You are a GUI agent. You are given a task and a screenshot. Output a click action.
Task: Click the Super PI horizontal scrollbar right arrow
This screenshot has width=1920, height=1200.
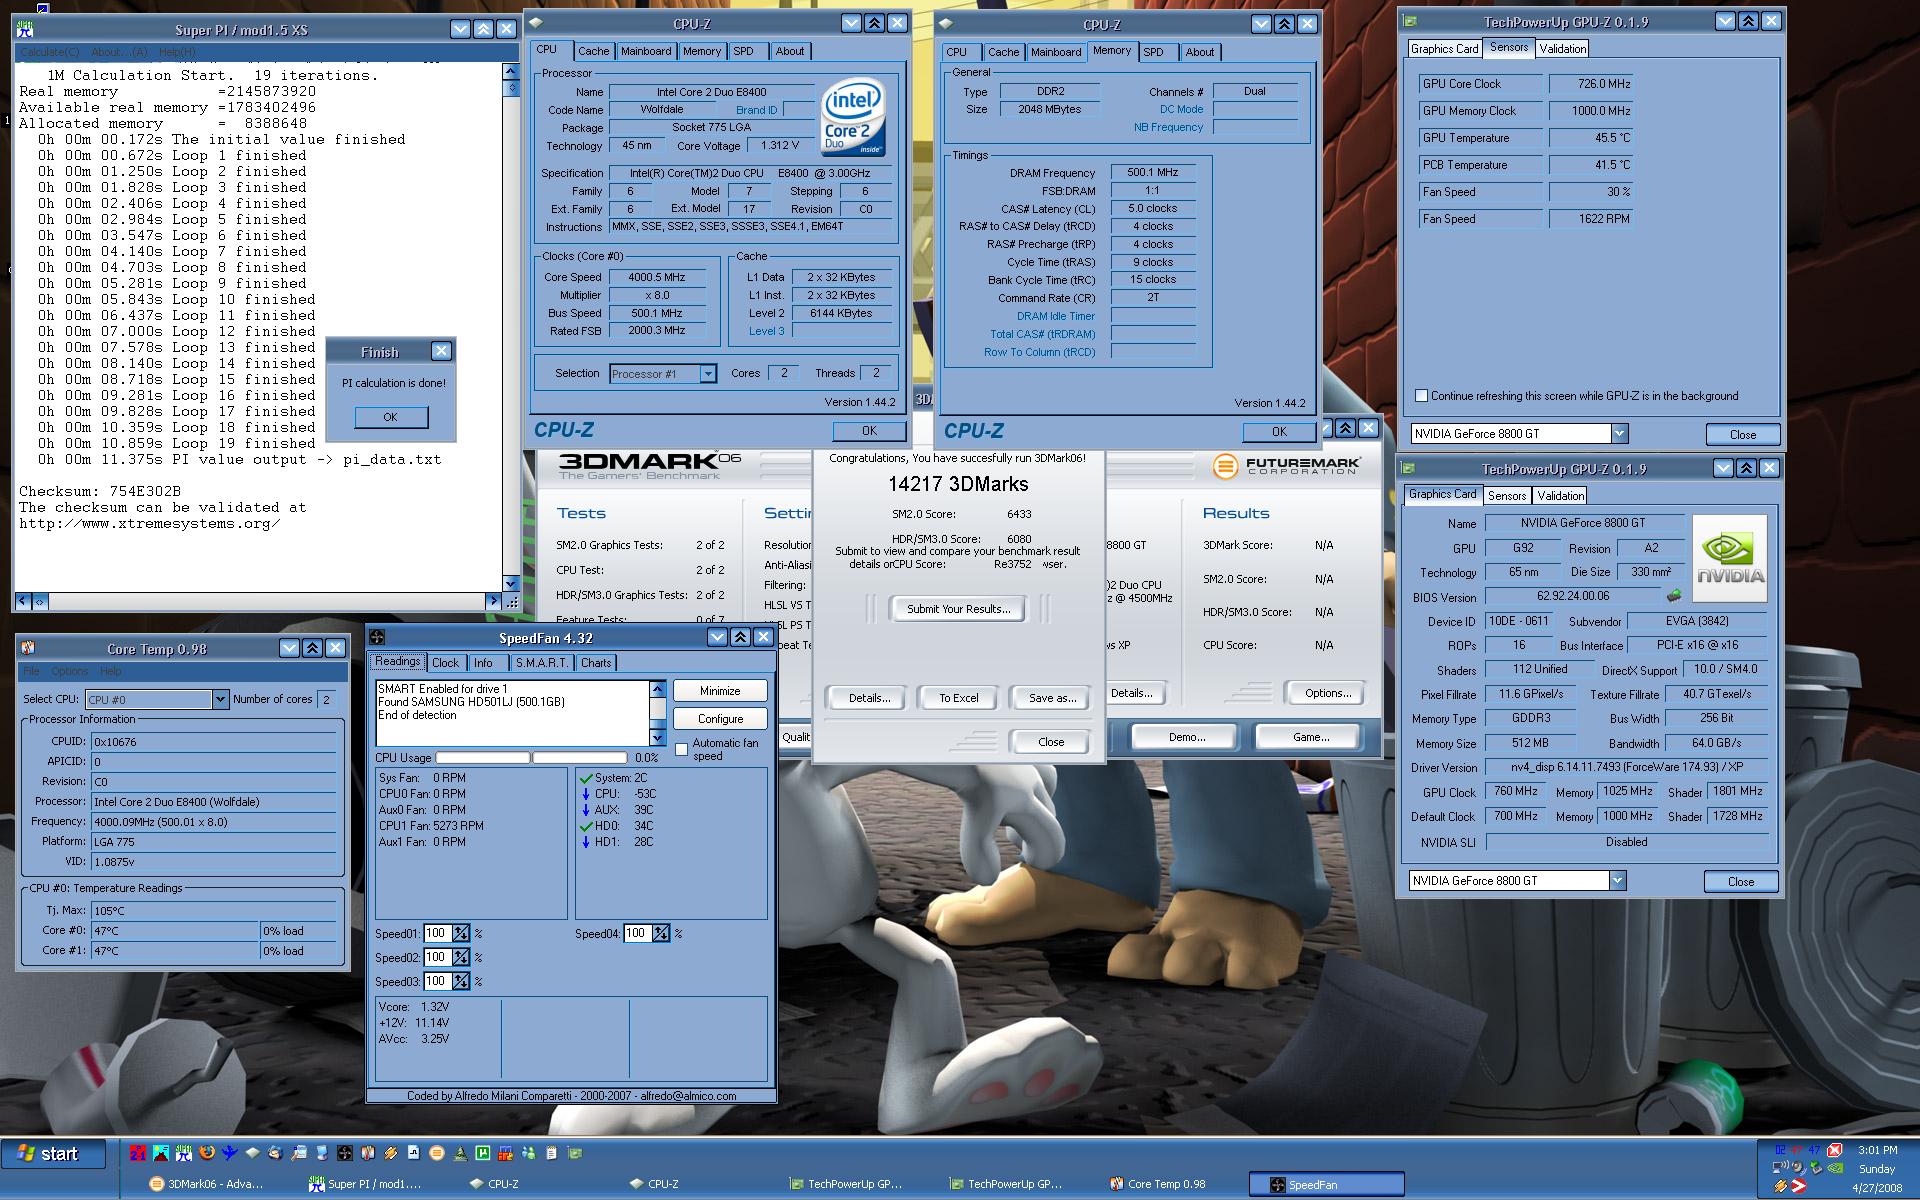(x=493, y=601)
